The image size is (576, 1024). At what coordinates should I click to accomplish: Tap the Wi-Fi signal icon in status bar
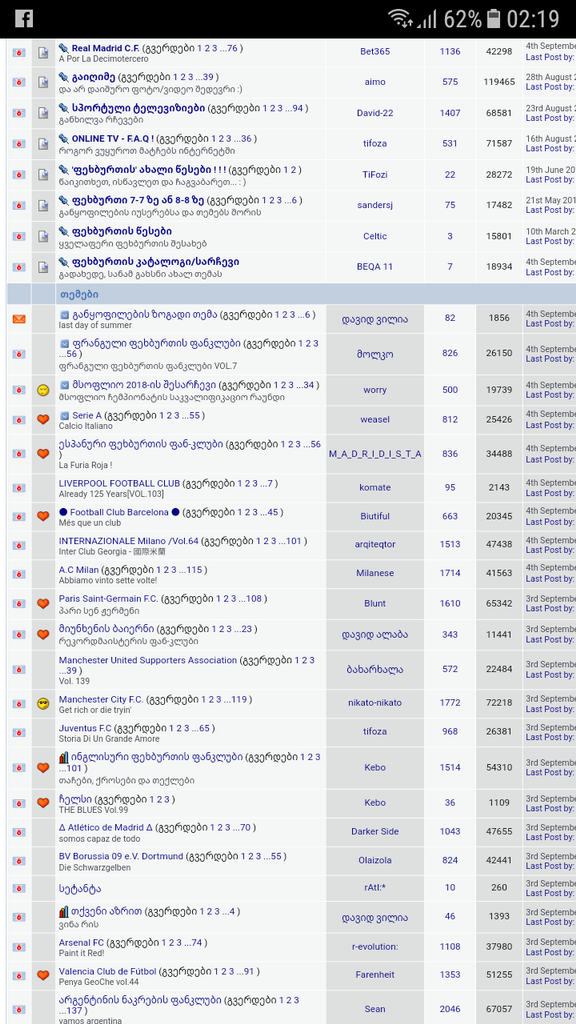click(x=400, y=18)
